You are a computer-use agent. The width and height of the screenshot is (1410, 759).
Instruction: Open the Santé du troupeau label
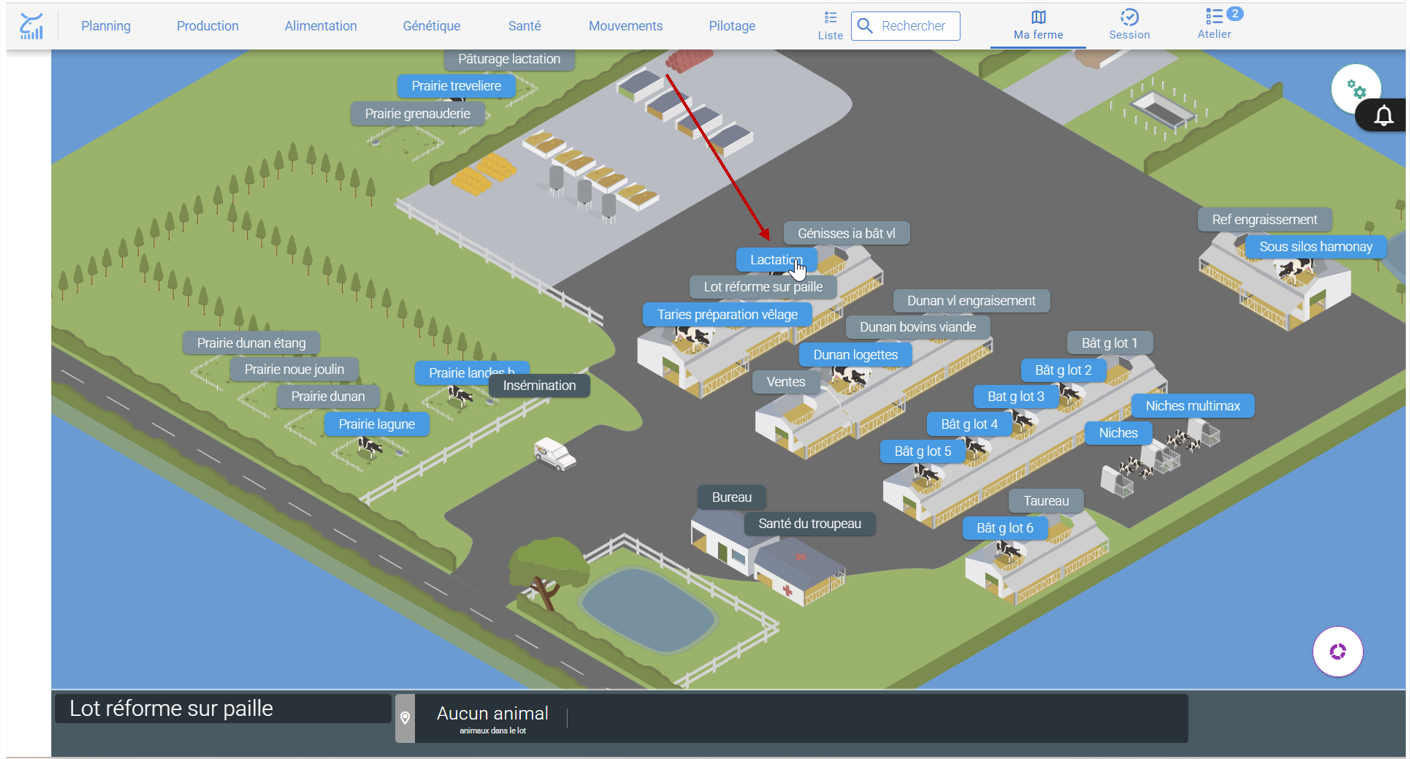click(x=810, y=524)
